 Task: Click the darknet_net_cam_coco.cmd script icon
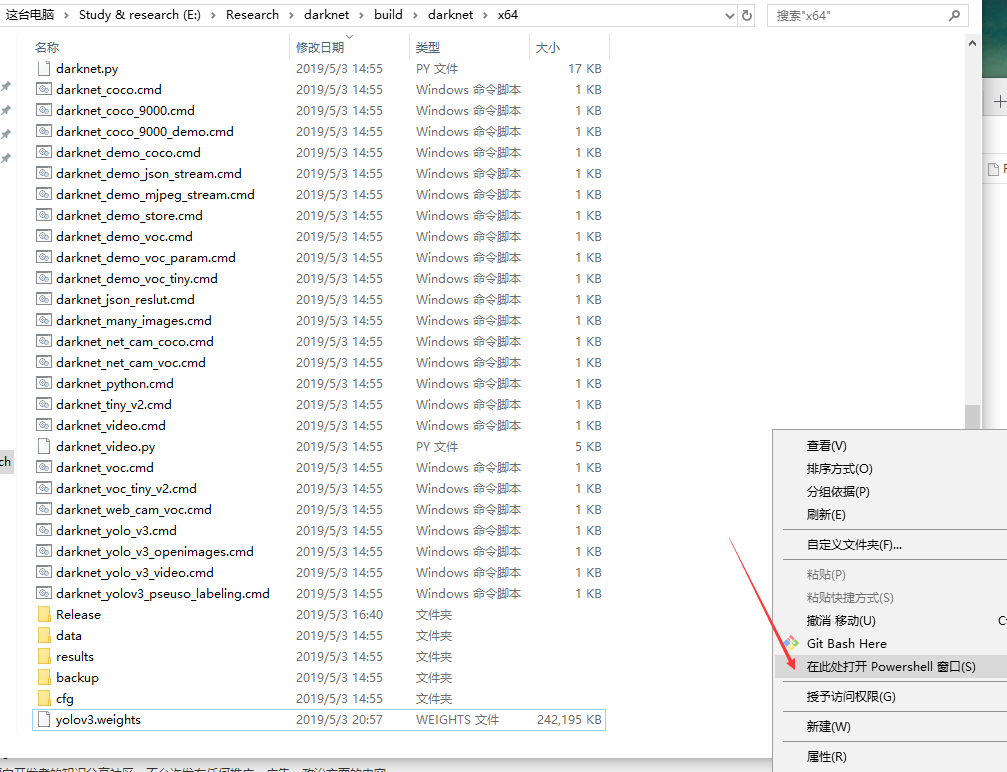44,342
